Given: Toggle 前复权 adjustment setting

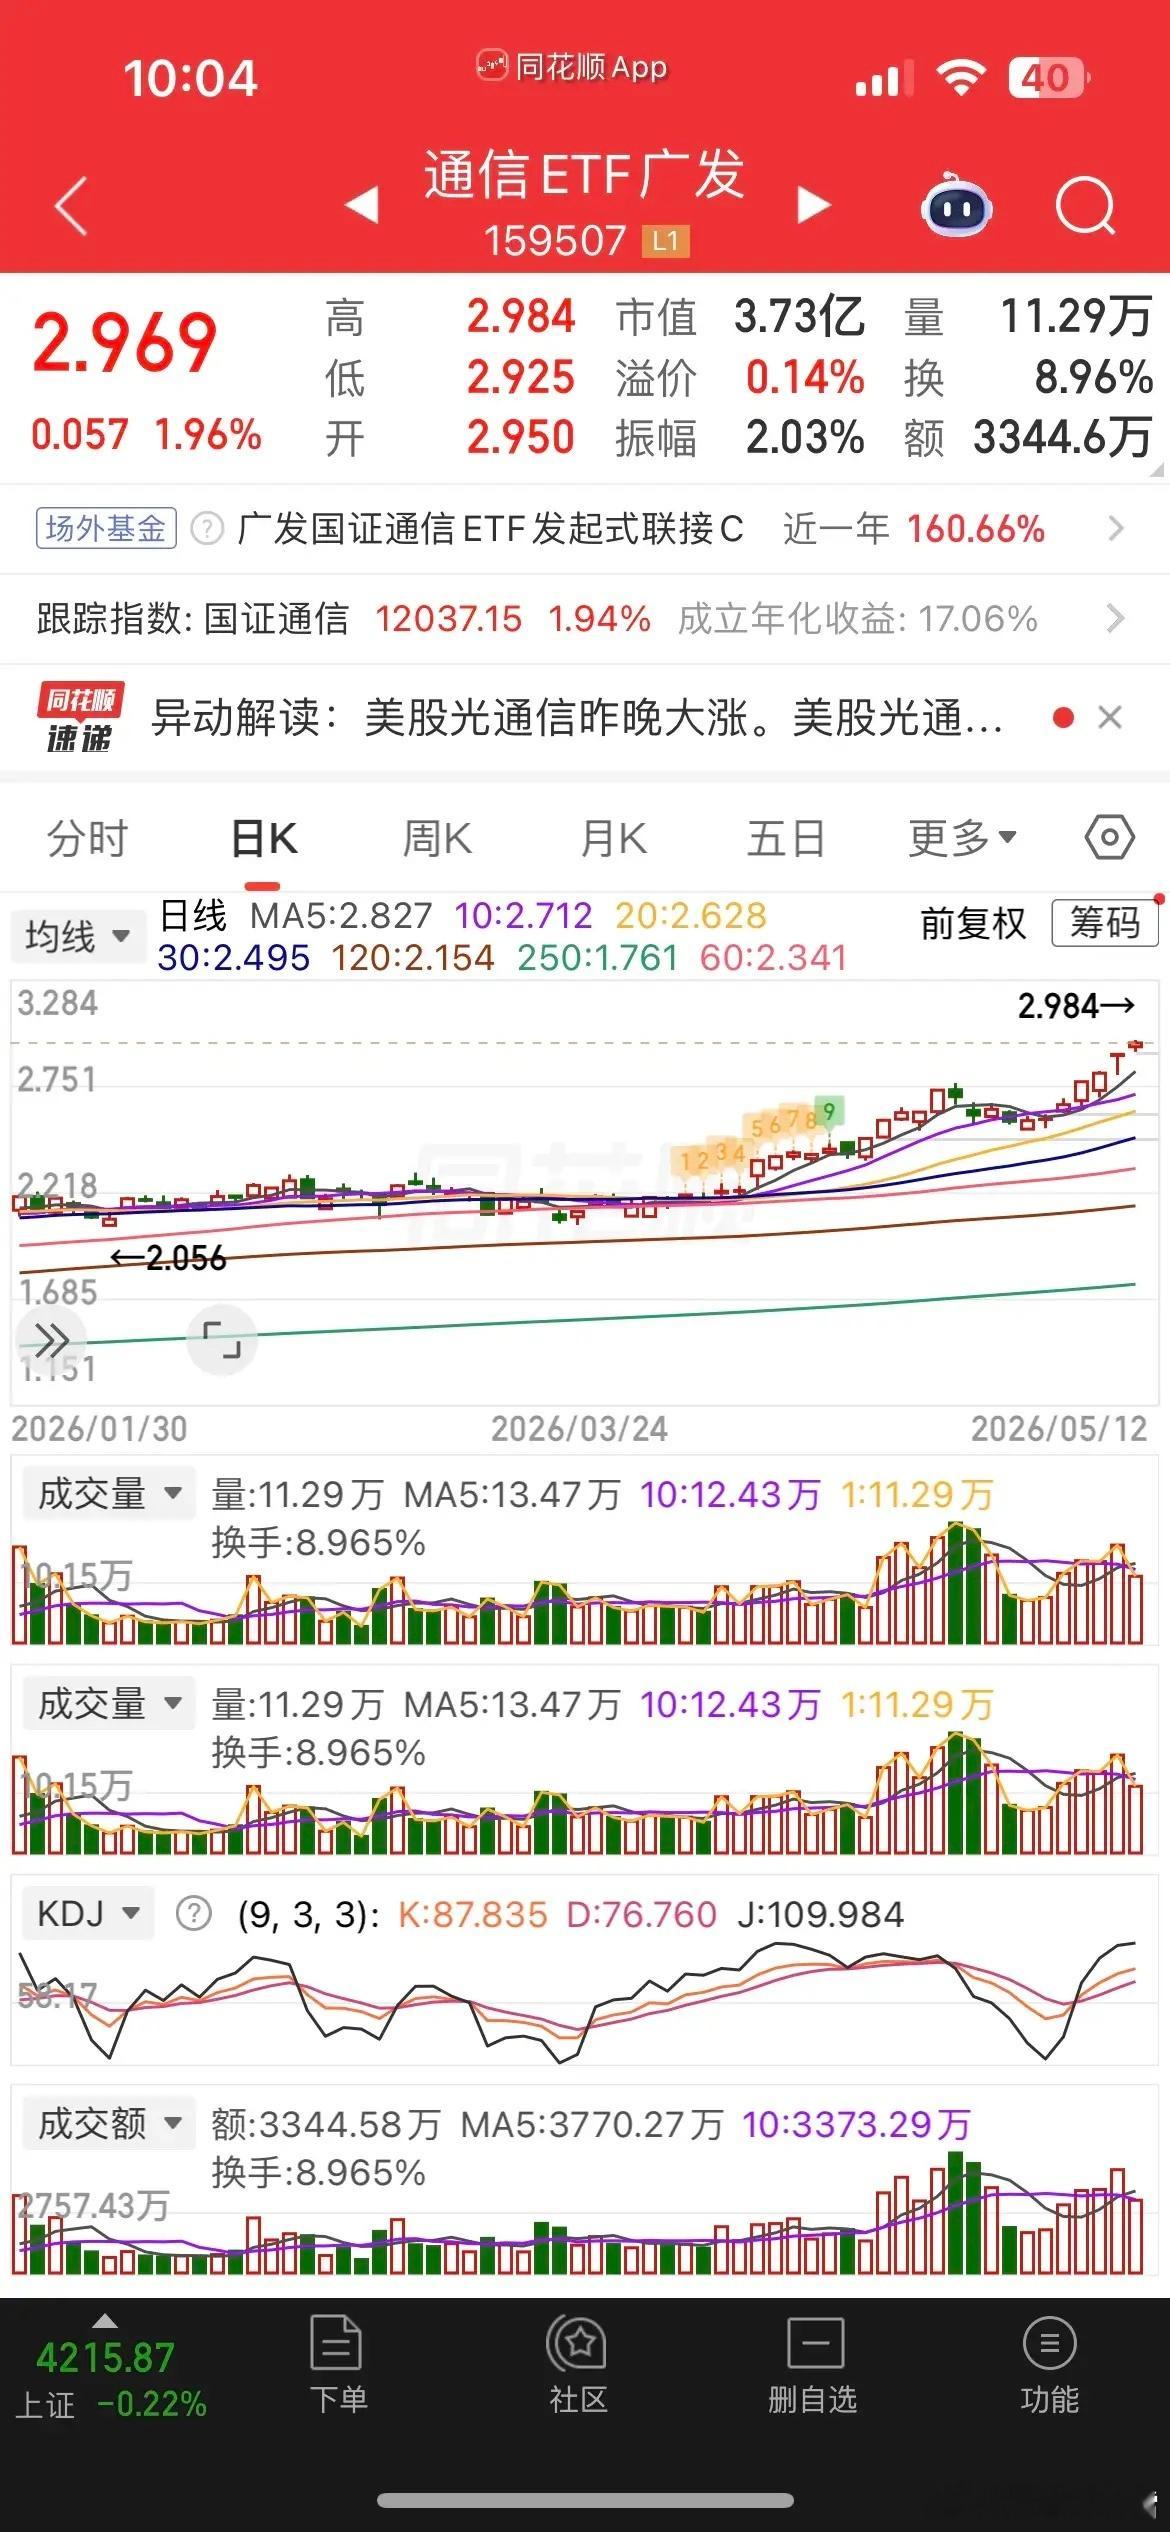Looking at the screenshot, I should (x=973, y=923).
